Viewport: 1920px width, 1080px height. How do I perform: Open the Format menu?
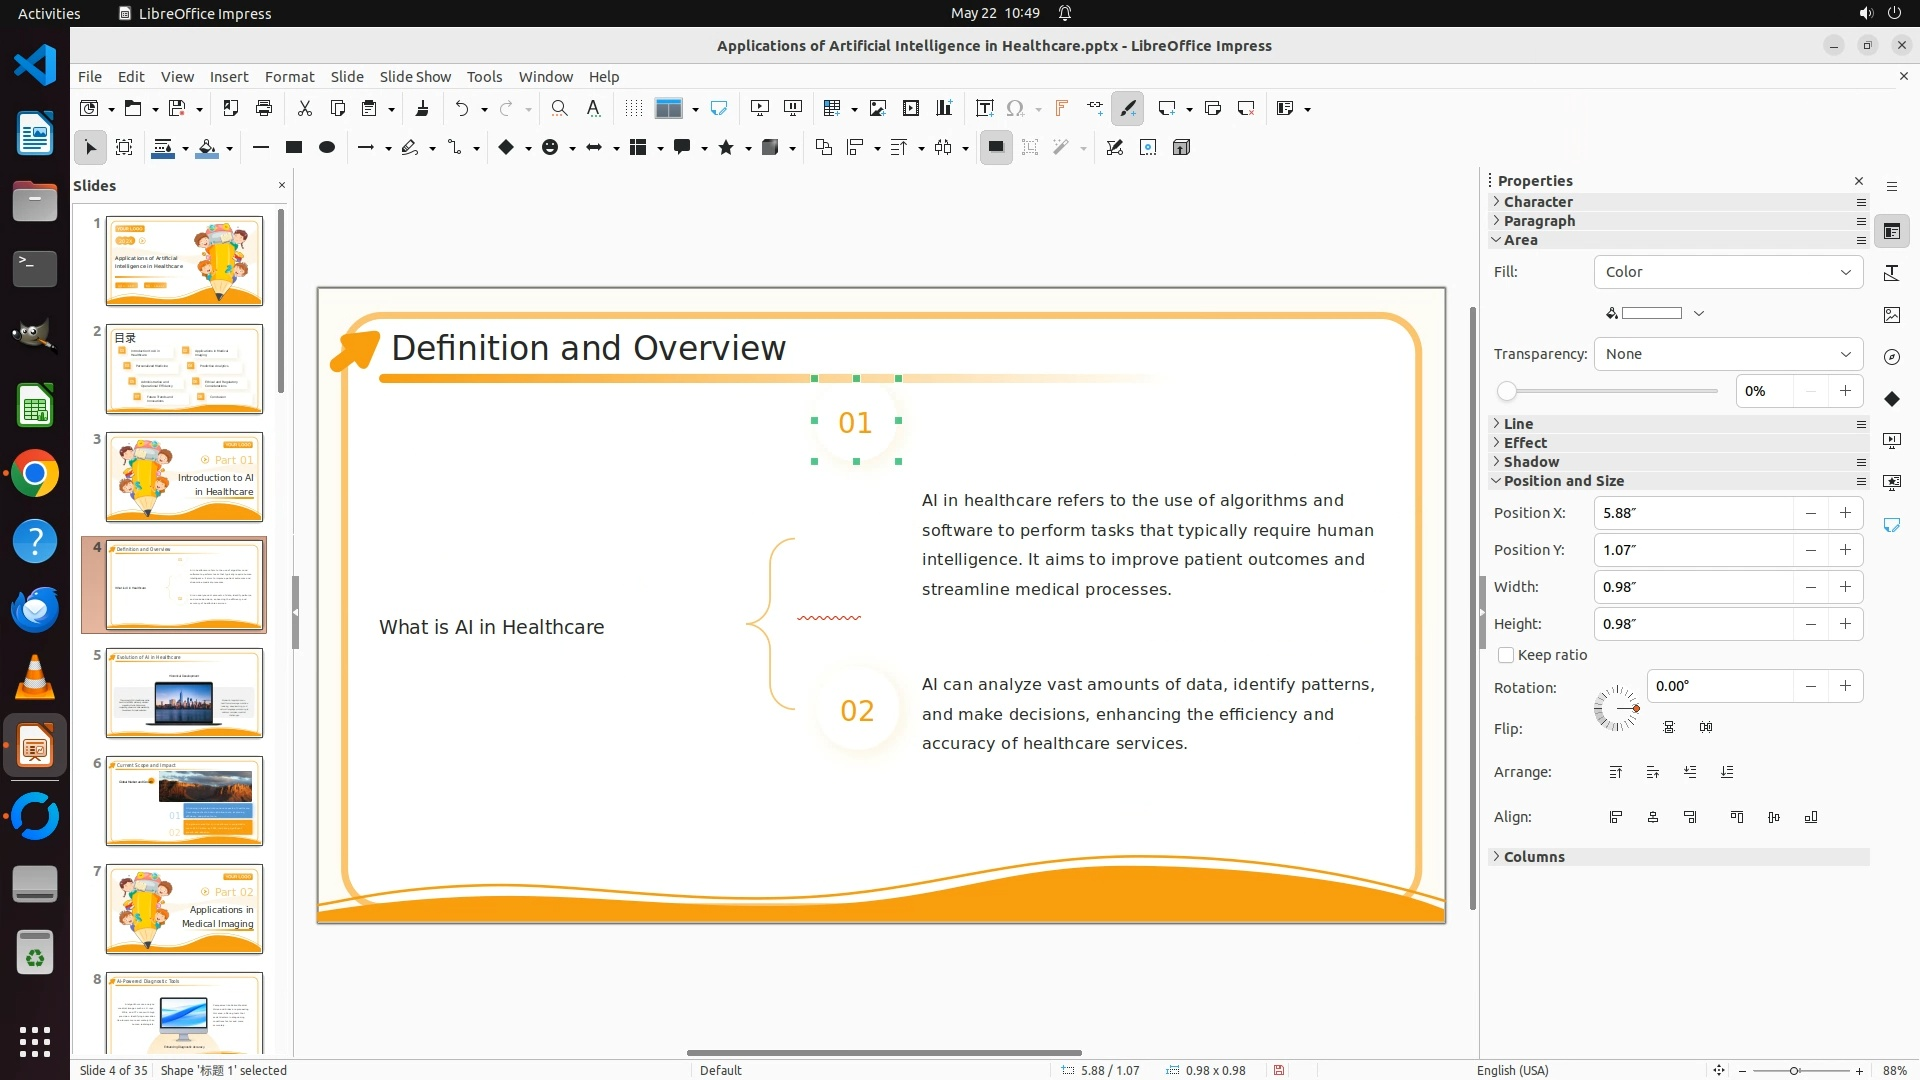coord(289,76)
